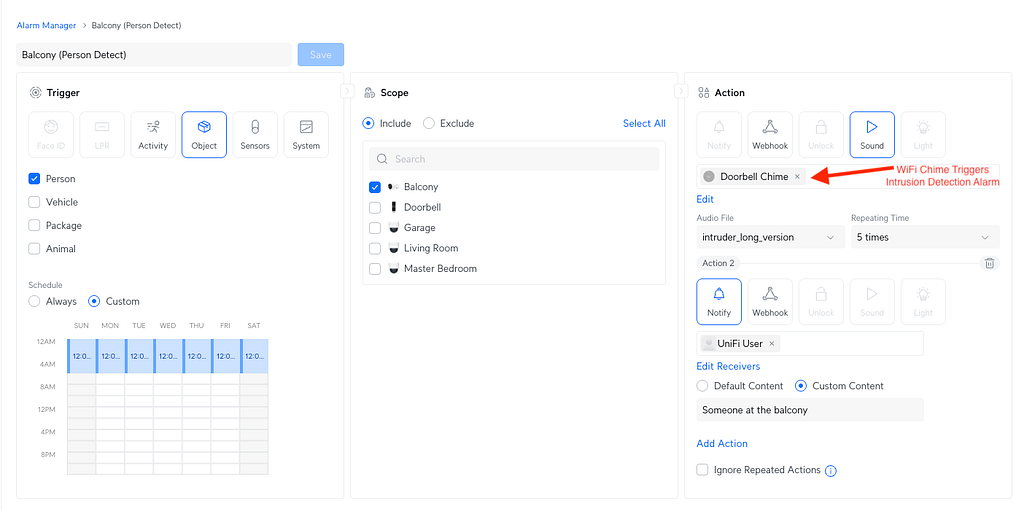Choose the Object trigger type
Screen dimensions: 1024x511
204,135
